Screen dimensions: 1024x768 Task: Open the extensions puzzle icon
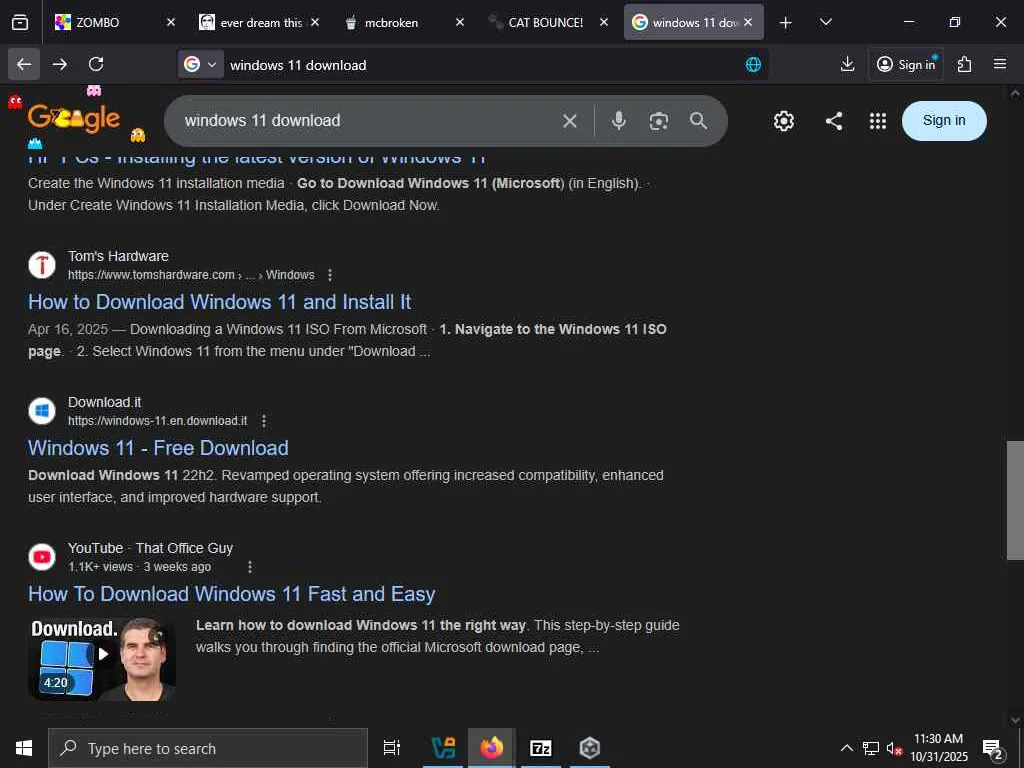(964, 64)
